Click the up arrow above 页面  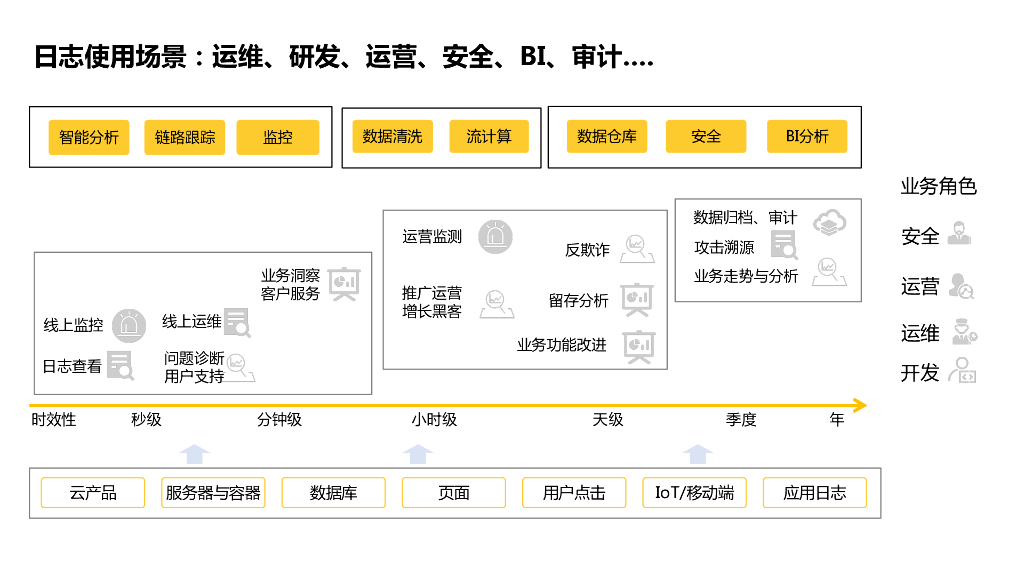click(418, 454)
